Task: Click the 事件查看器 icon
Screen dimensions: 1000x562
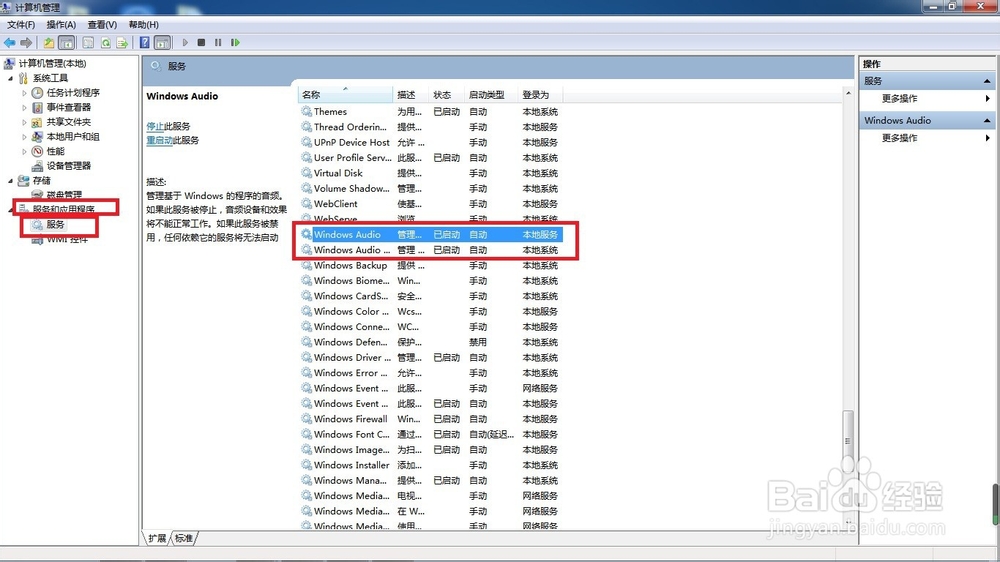Action: pyautogui.click(x=38, y=108)
